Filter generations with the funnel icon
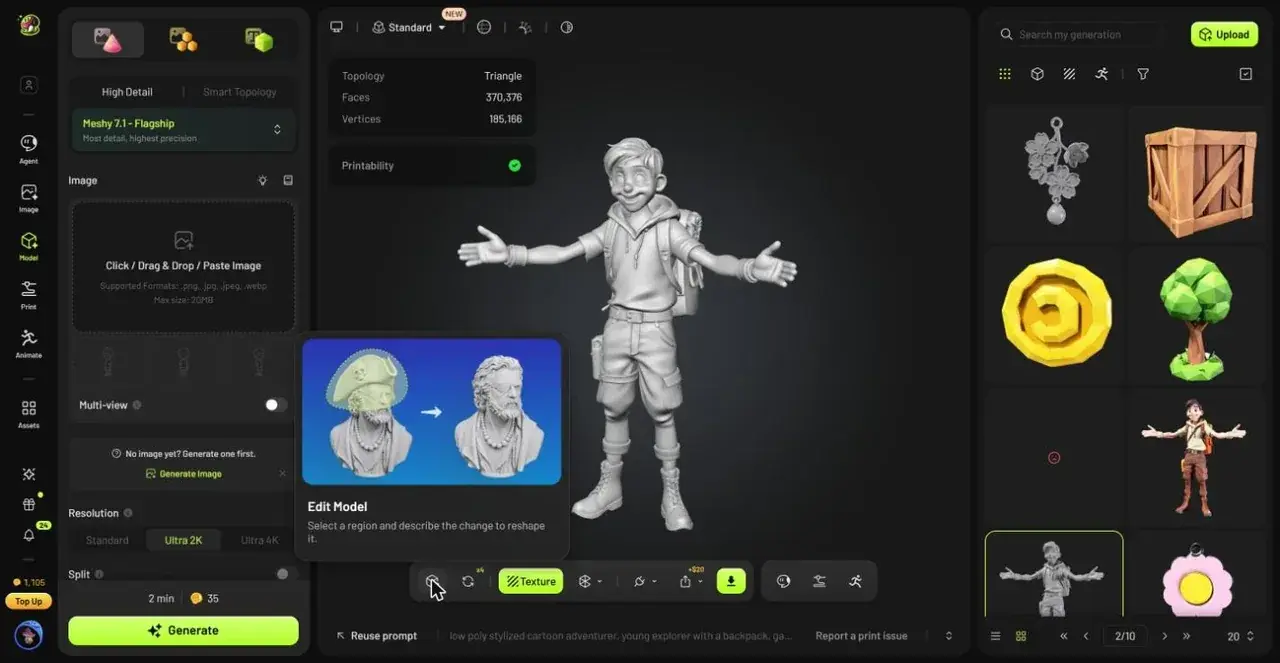 pos(1143,74)
